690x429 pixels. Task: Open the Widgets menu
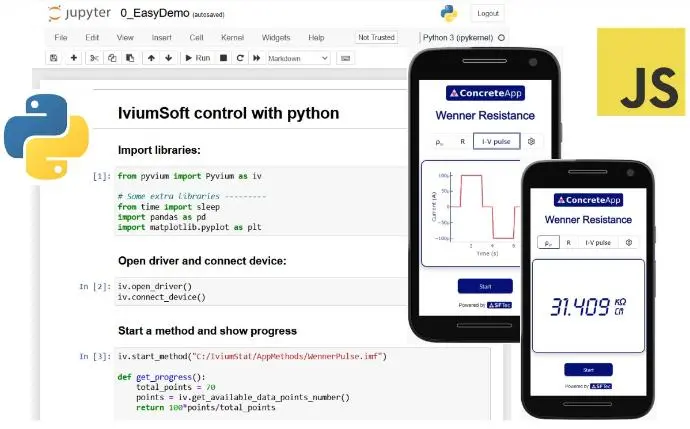coord(276,37)
